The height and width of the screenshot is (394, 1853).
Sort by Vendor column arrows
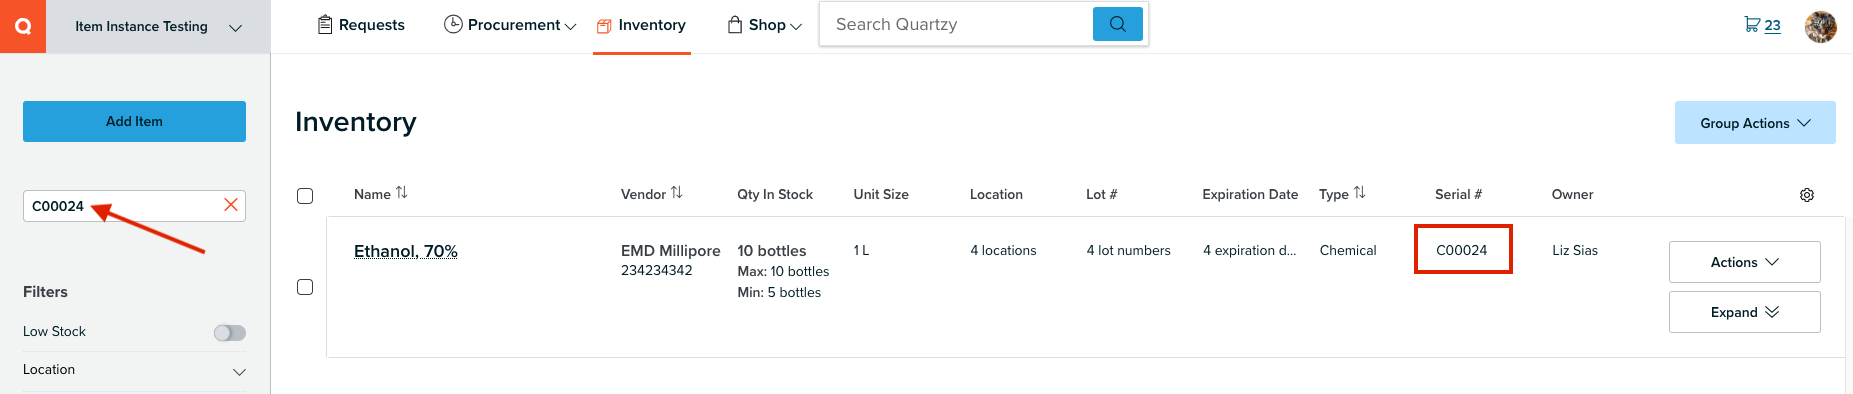(x=677, y=193)
